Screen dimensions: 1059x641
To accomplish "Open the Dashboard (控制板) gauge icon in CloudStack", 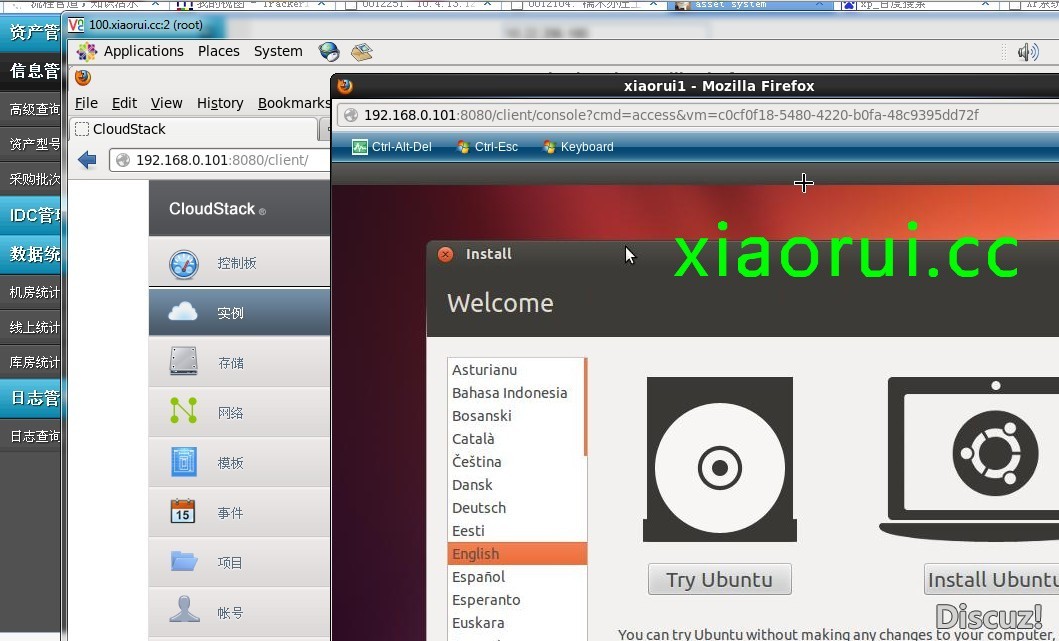I will click(184, 264).
